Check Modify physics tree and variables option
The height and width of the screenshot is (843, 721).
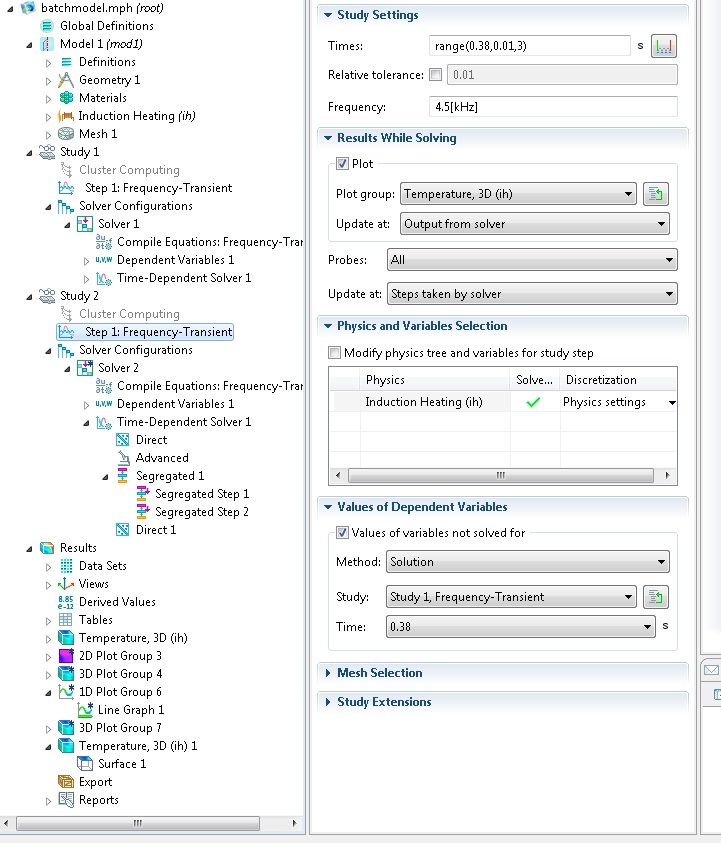pyautogui.click(x=334, y=353)
